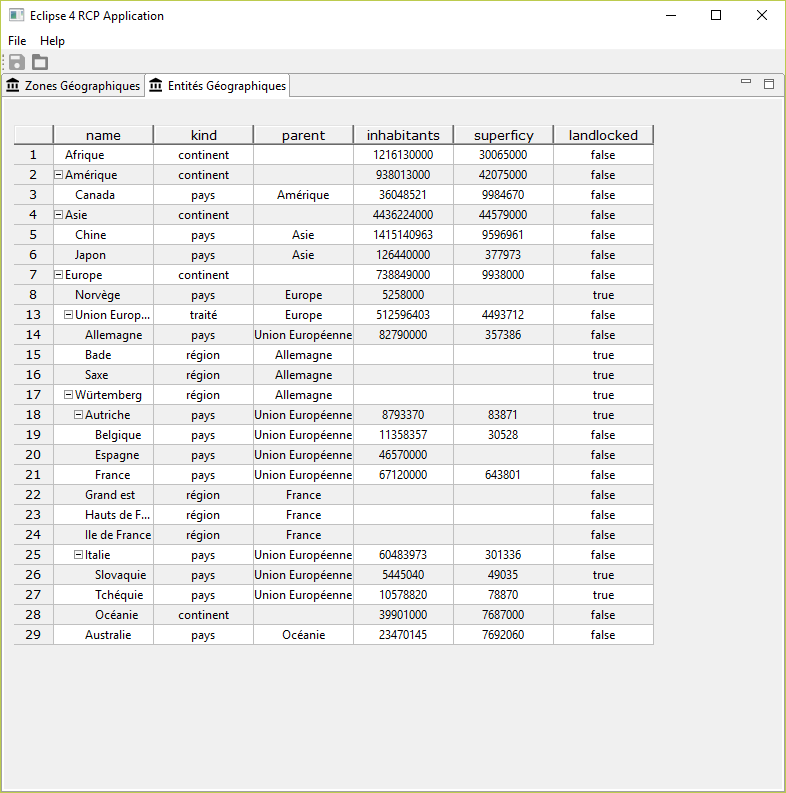Click the Bade region cell
Image resolution: width=786 pixels, height=793 pixels.
103,355
